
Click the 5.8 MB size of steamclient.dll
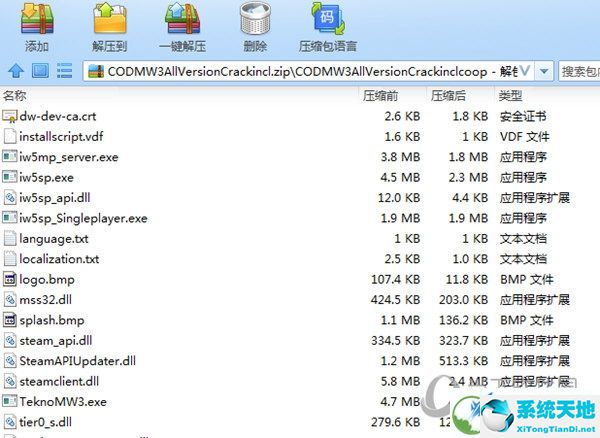click(400, 381)
